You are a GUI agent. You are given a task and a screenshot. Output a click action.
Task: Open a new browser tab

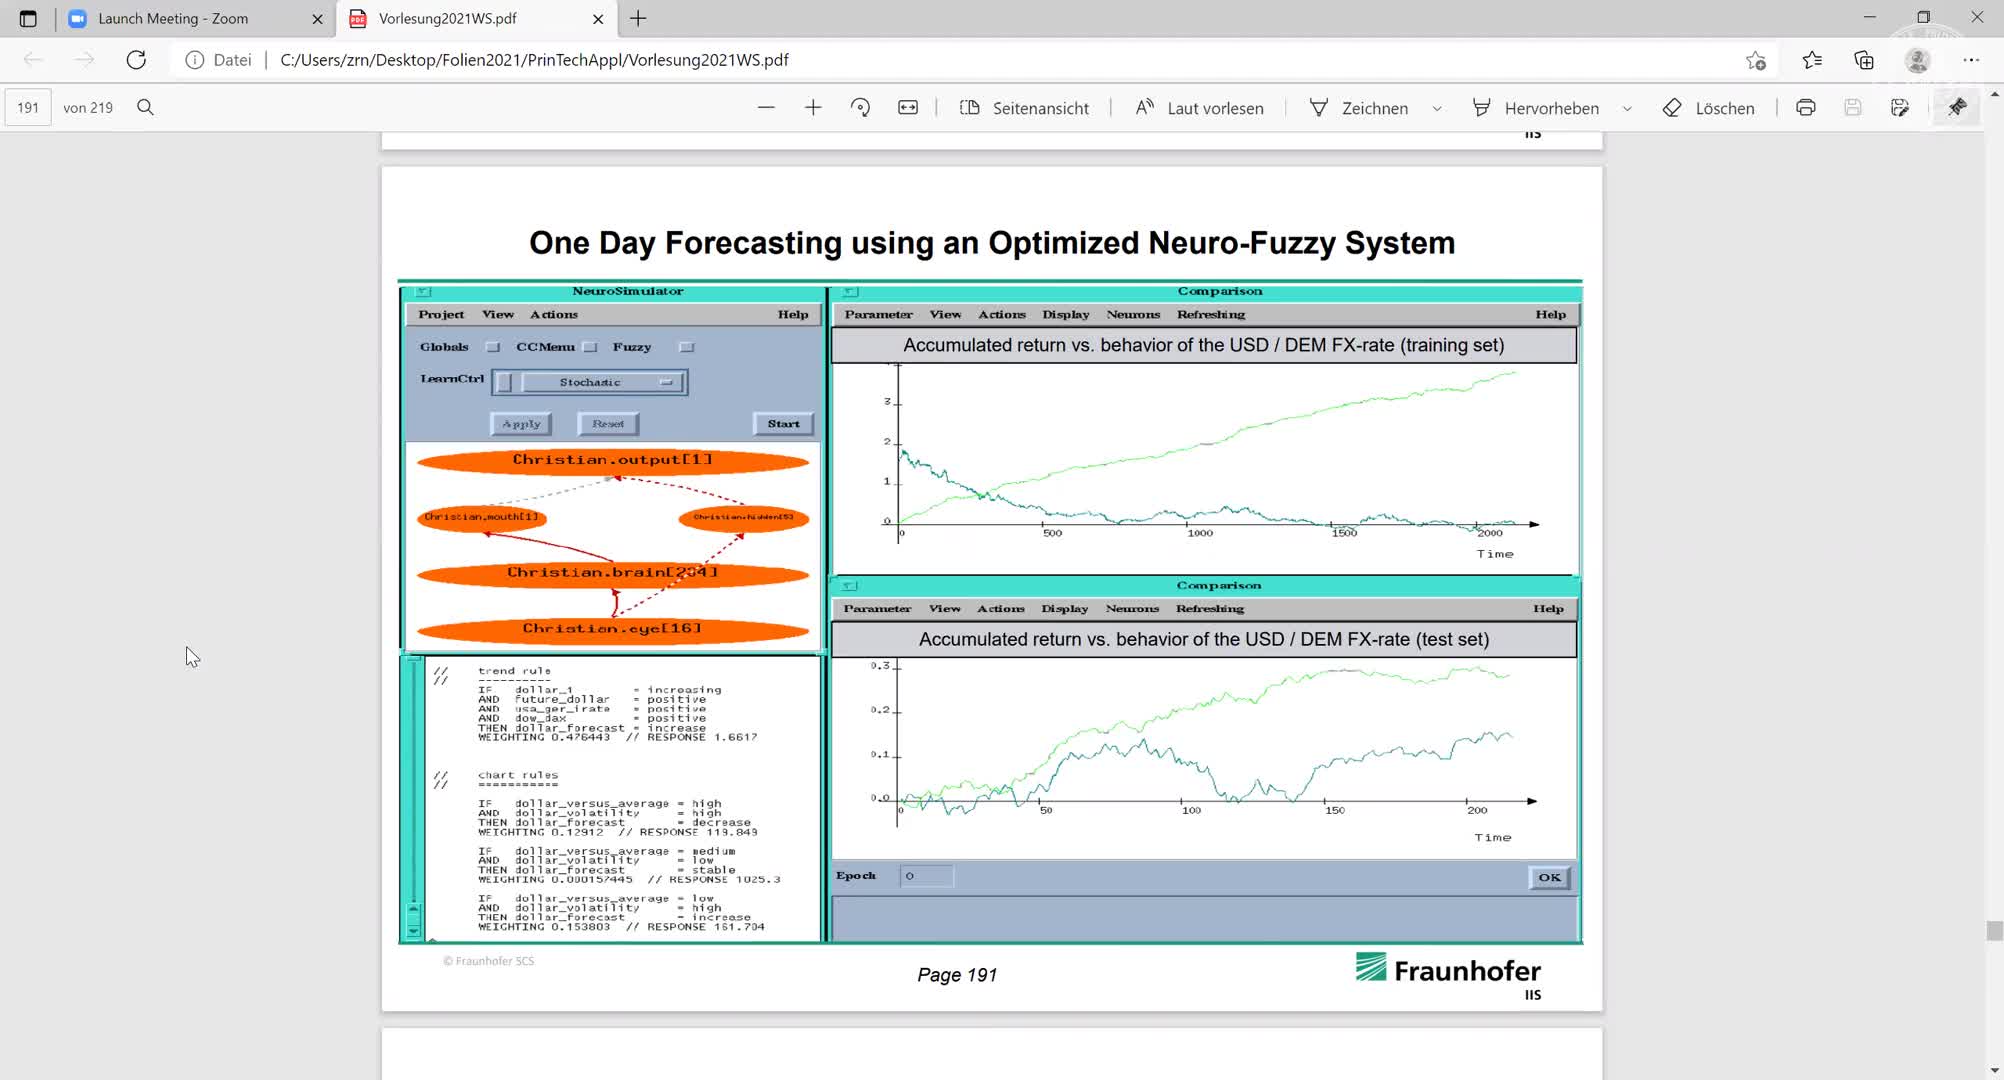coord(638,18)
